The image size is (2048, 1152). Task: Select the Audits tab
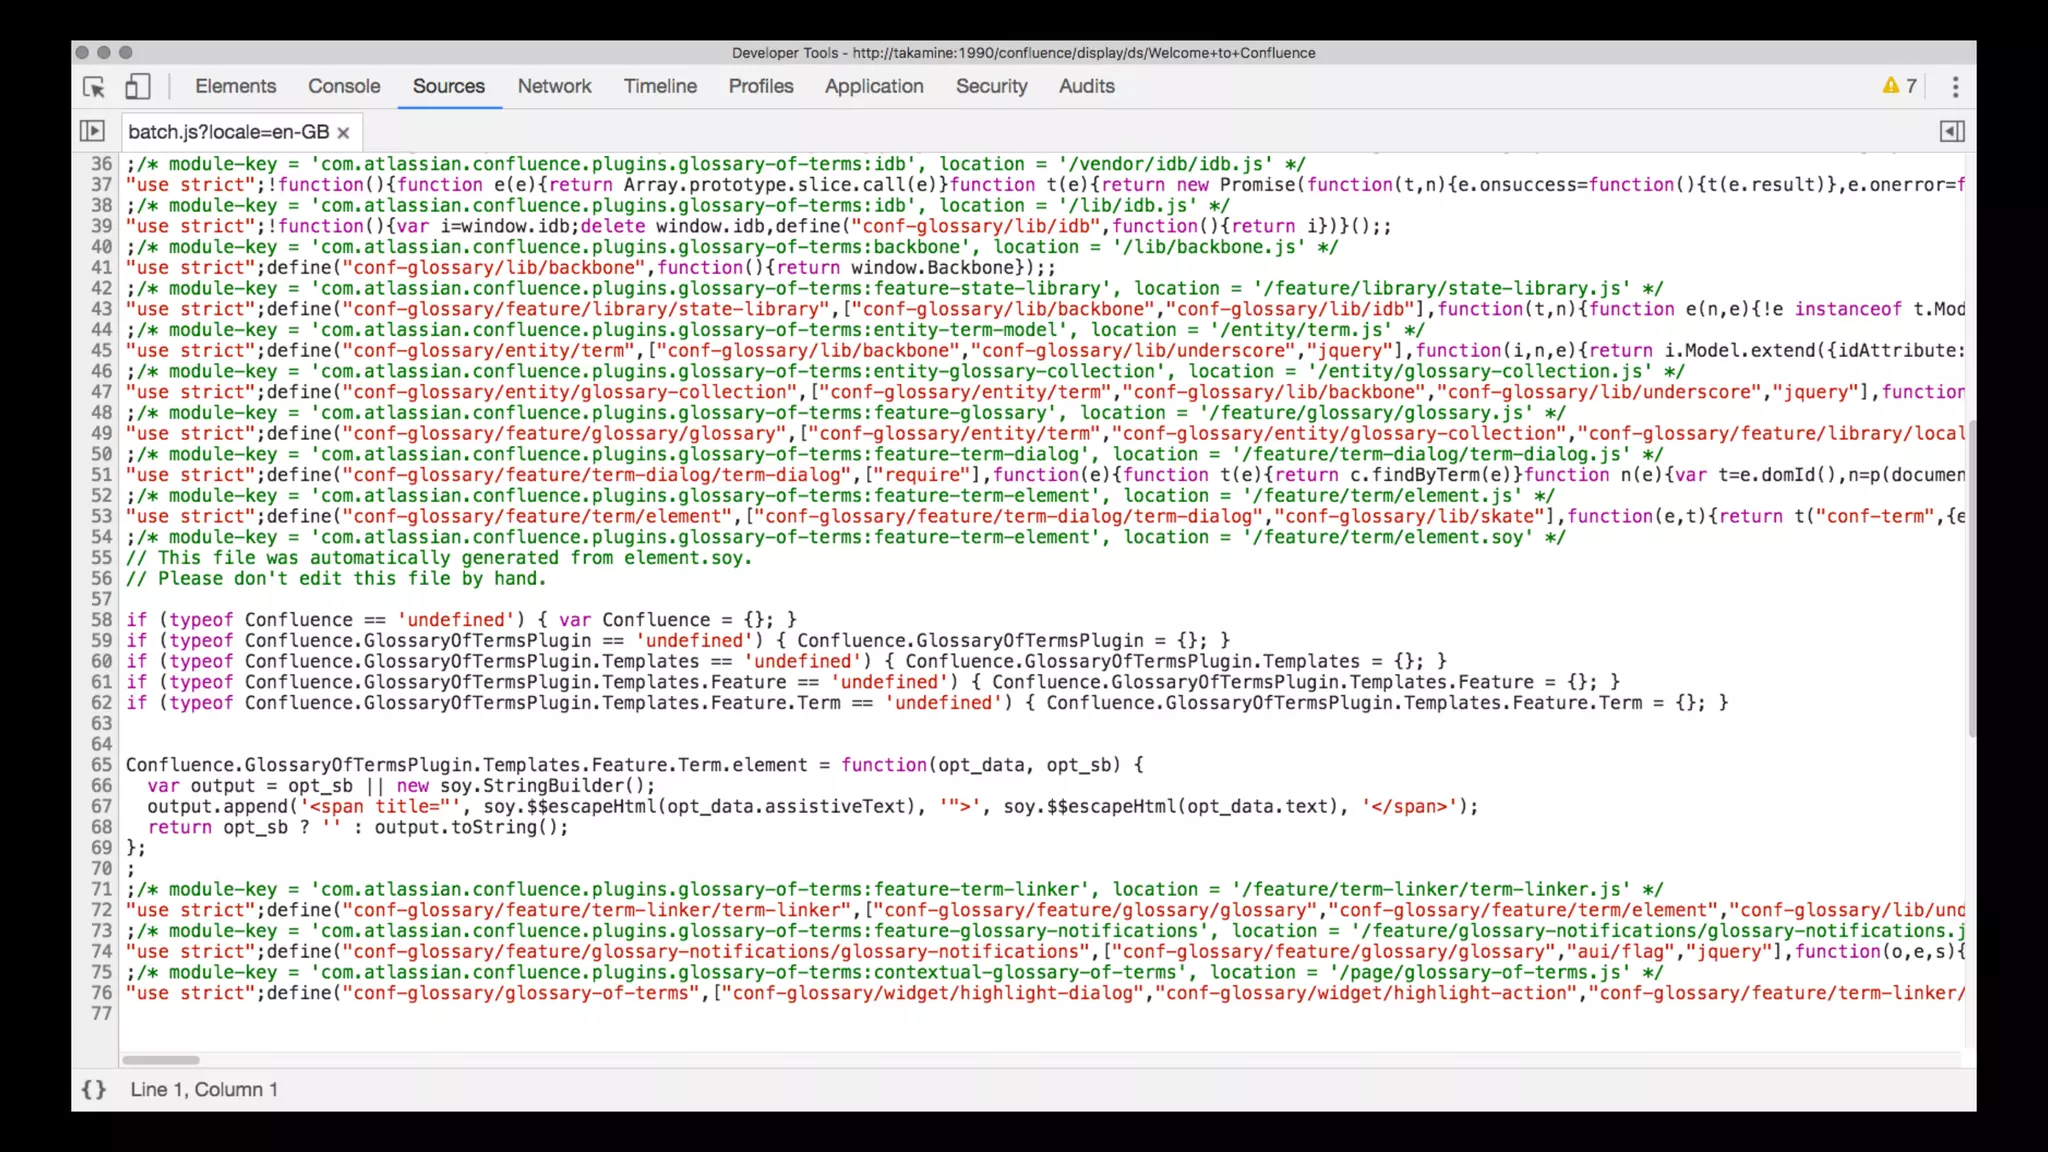tap(1086, 86)
